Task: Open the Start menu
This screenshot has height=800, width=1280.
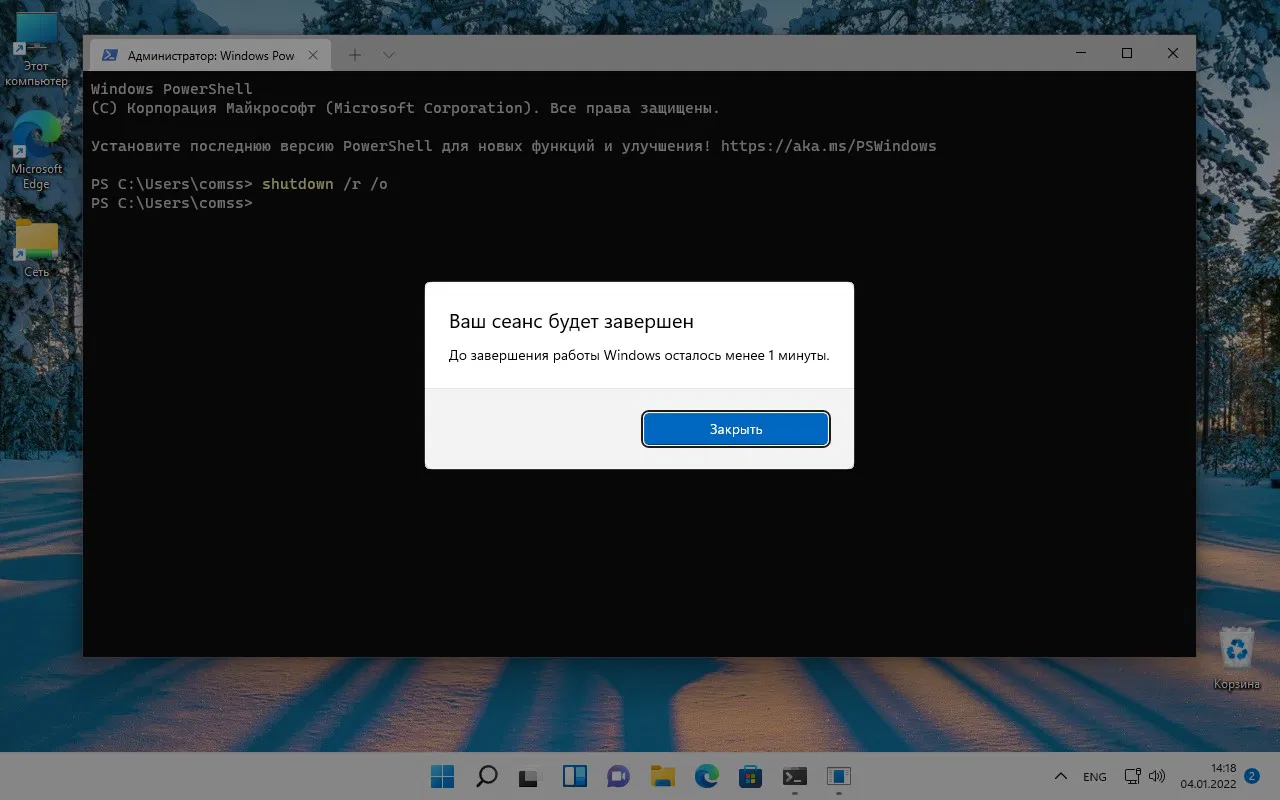Action: [x=442, y=777]
